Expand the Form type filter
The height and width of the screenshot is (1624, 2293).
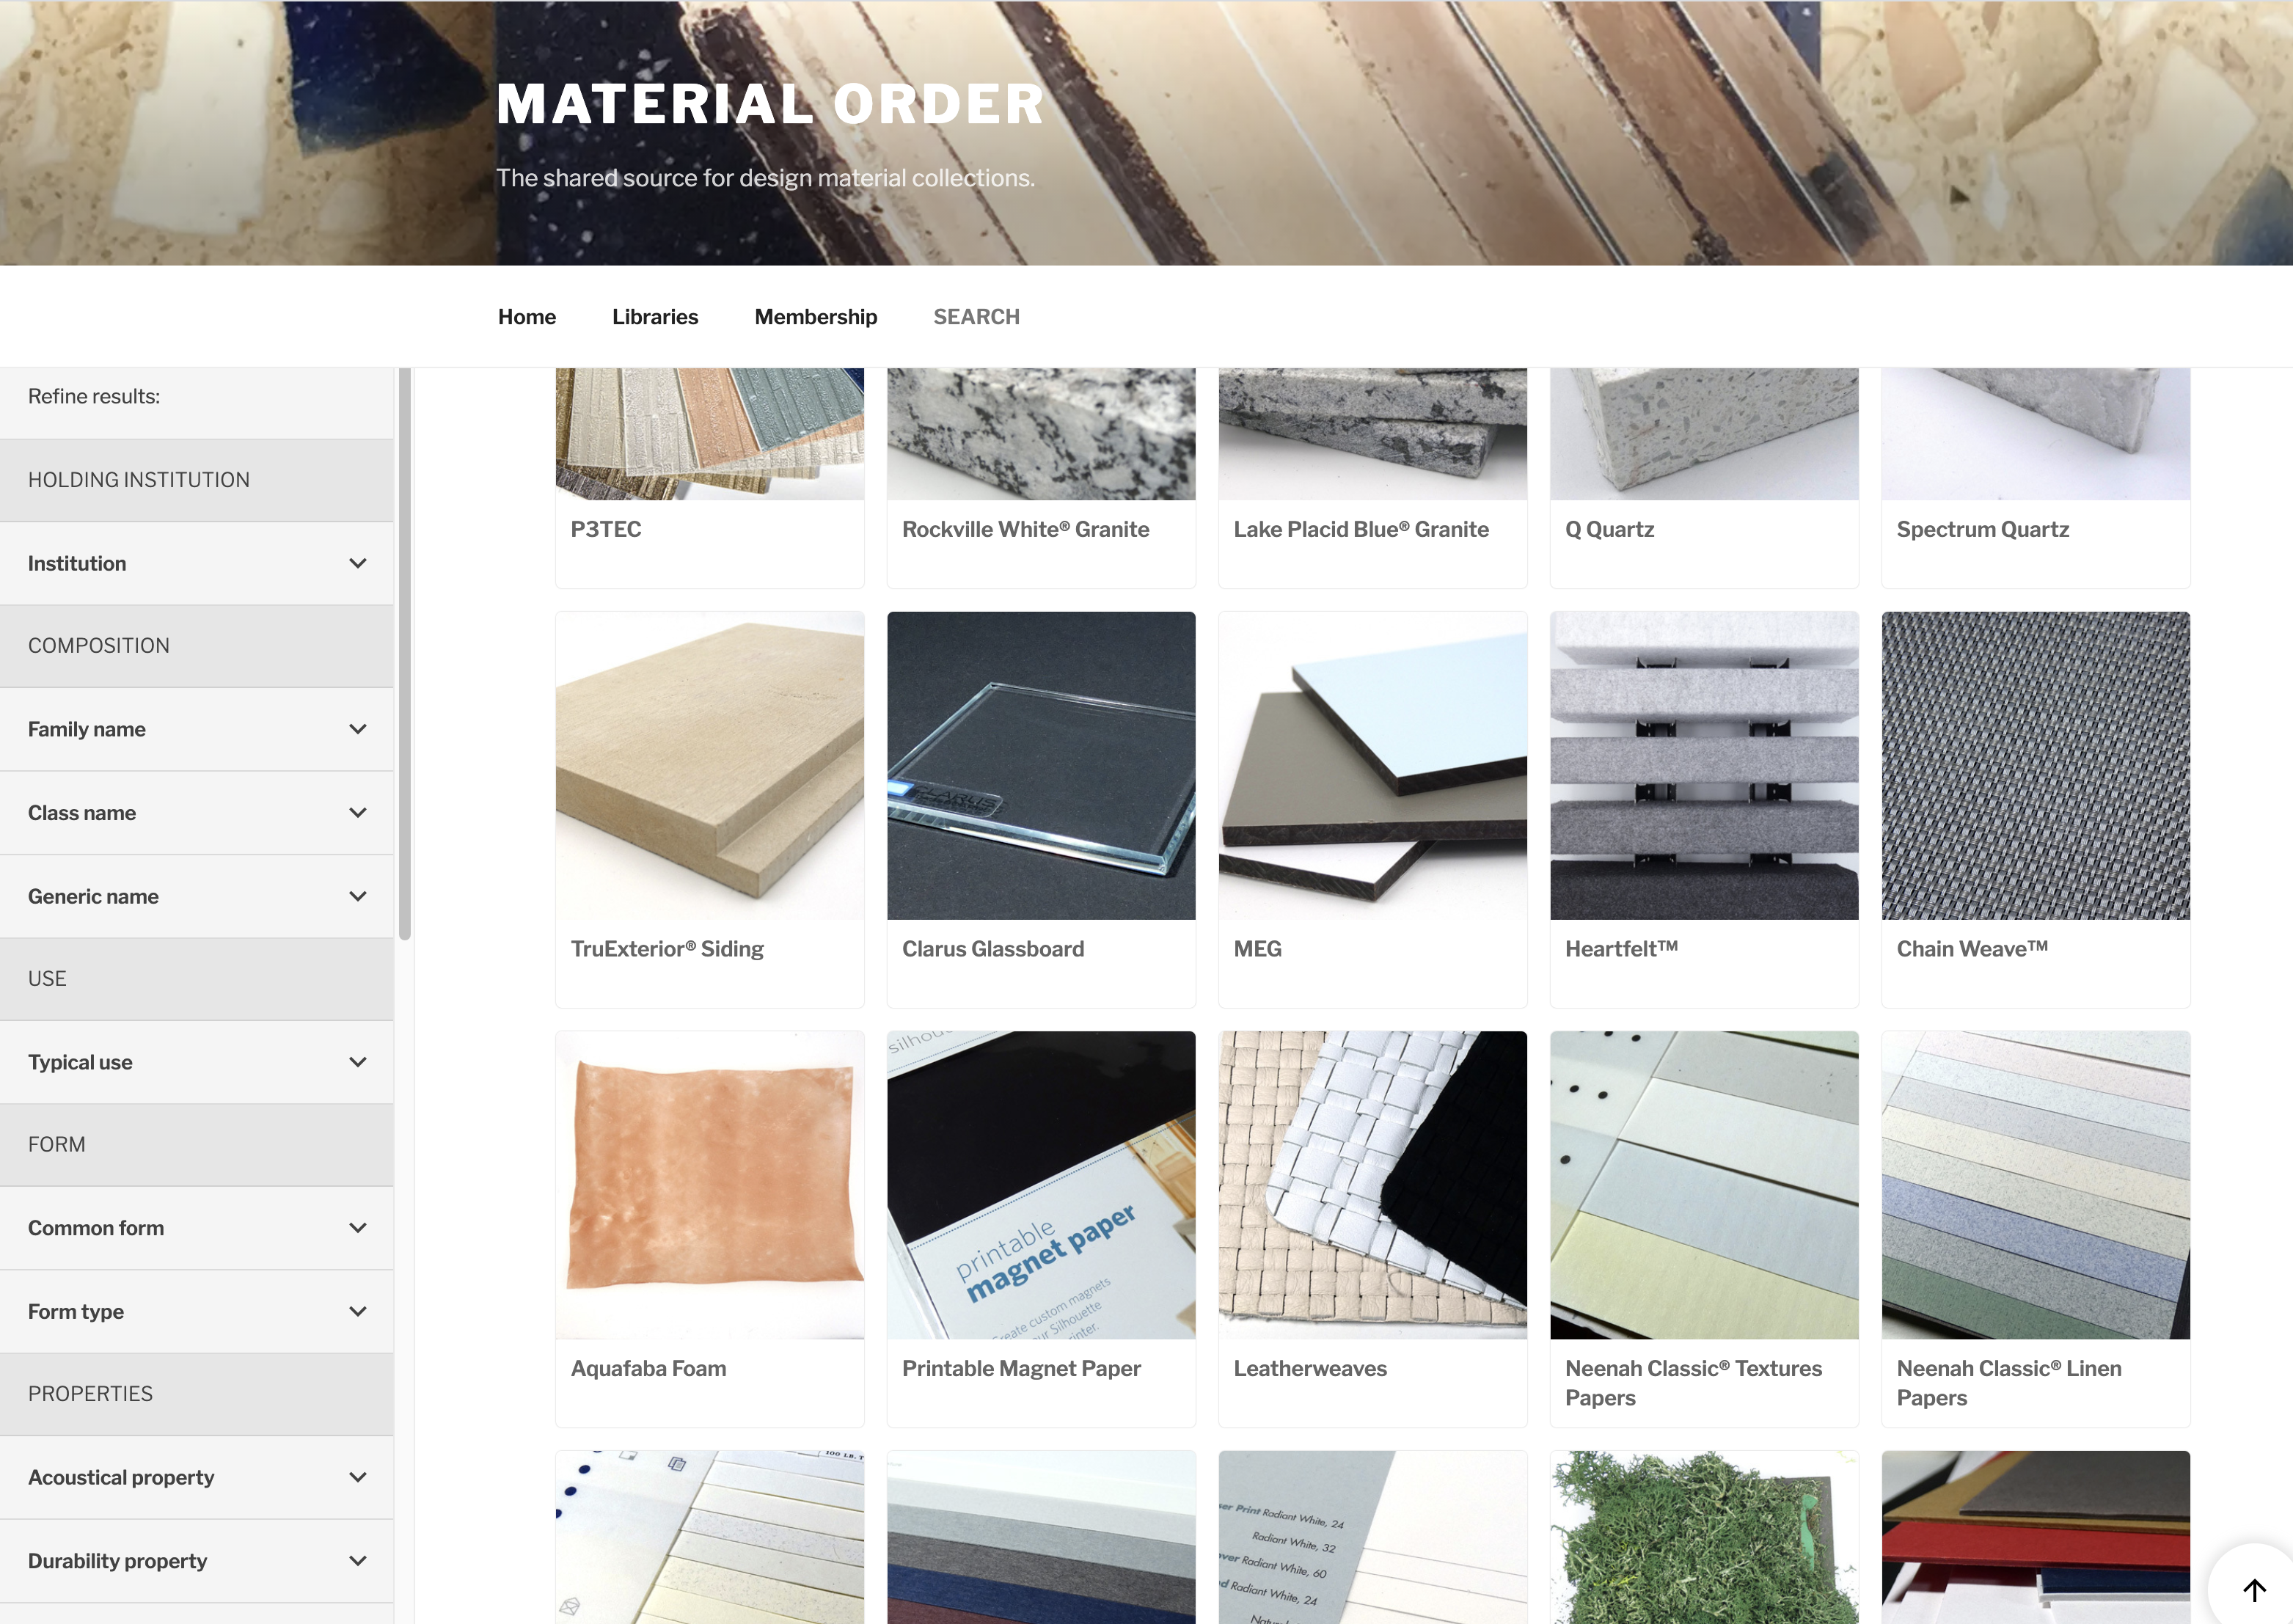coord(197,1311)
